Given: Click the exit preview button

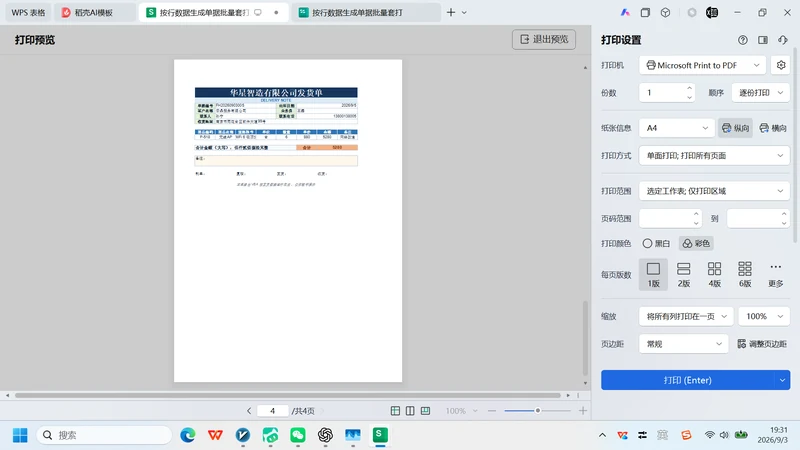Looking at the screenshot, I should pos(544,39).
